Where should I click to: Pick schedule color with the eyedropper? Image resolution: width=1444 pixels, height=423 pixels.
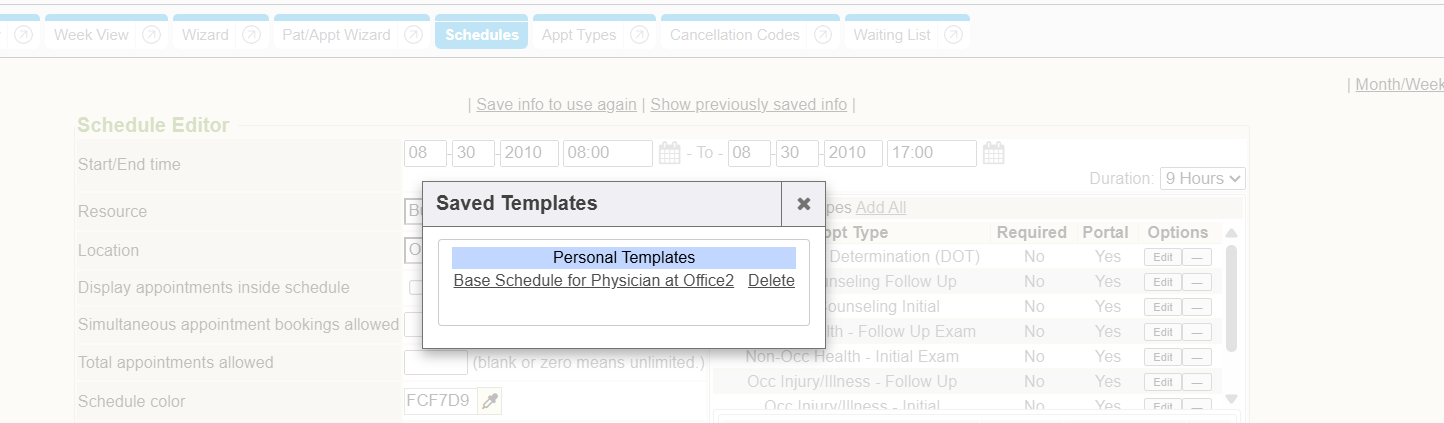489,401
